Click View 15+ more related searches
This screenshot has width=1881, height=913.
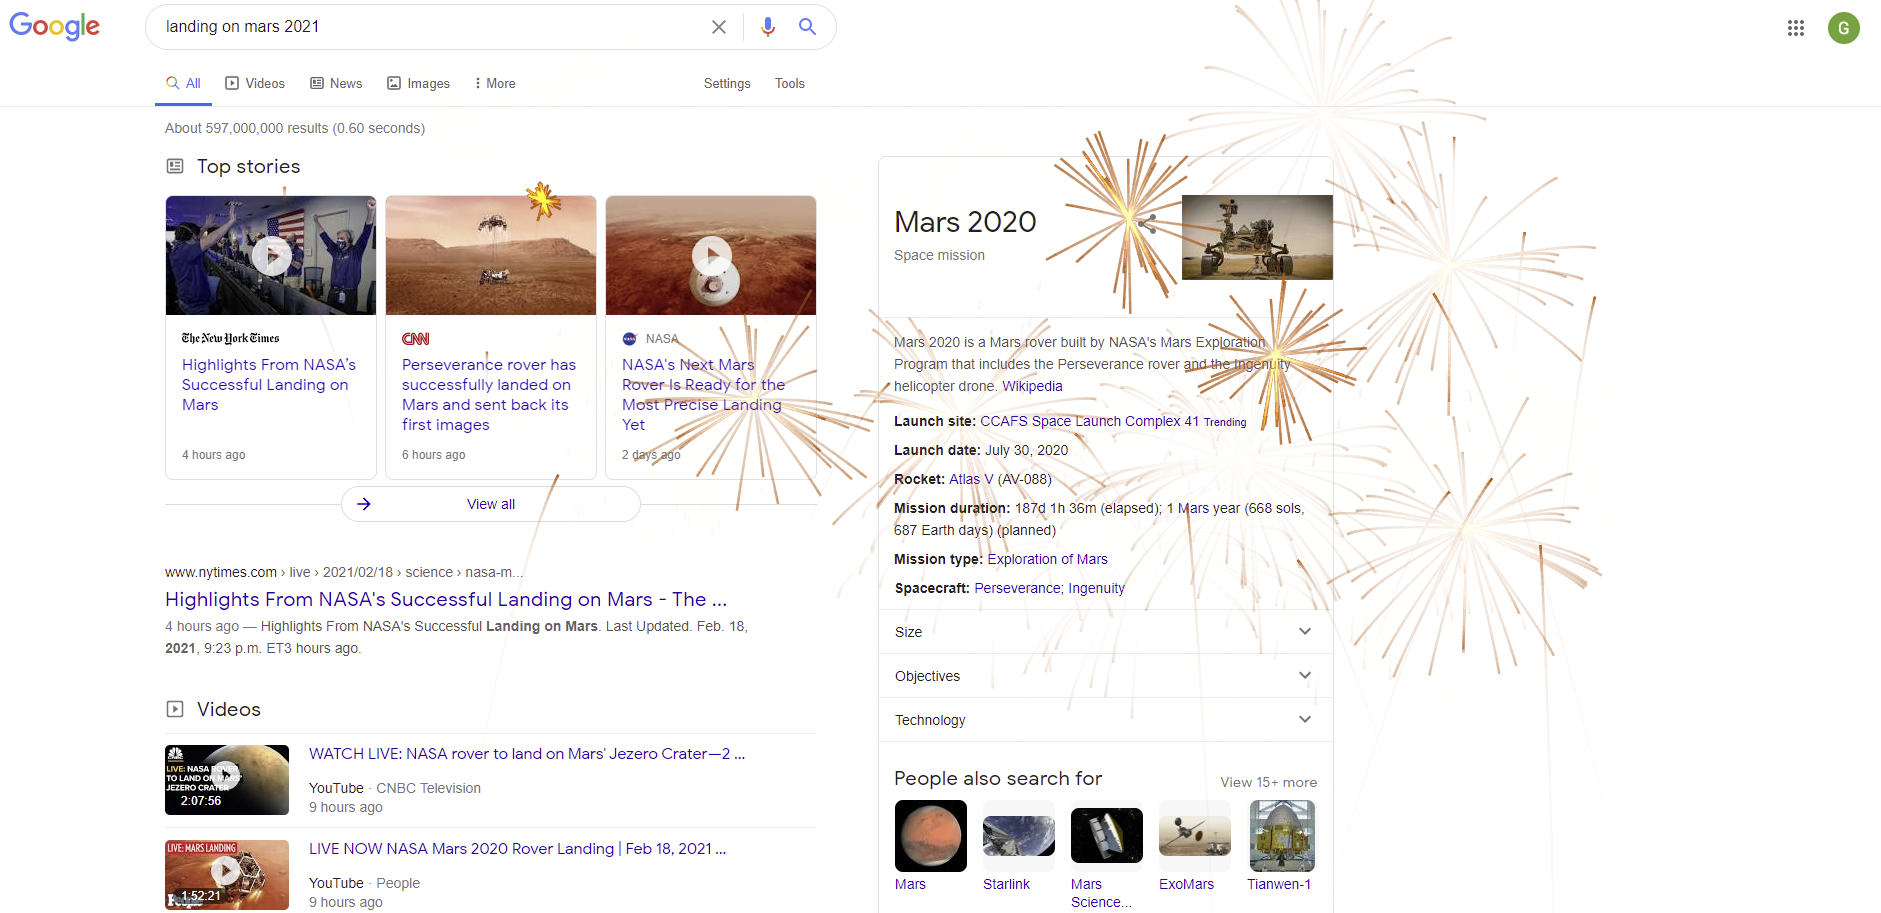(x=1268, y=782)
